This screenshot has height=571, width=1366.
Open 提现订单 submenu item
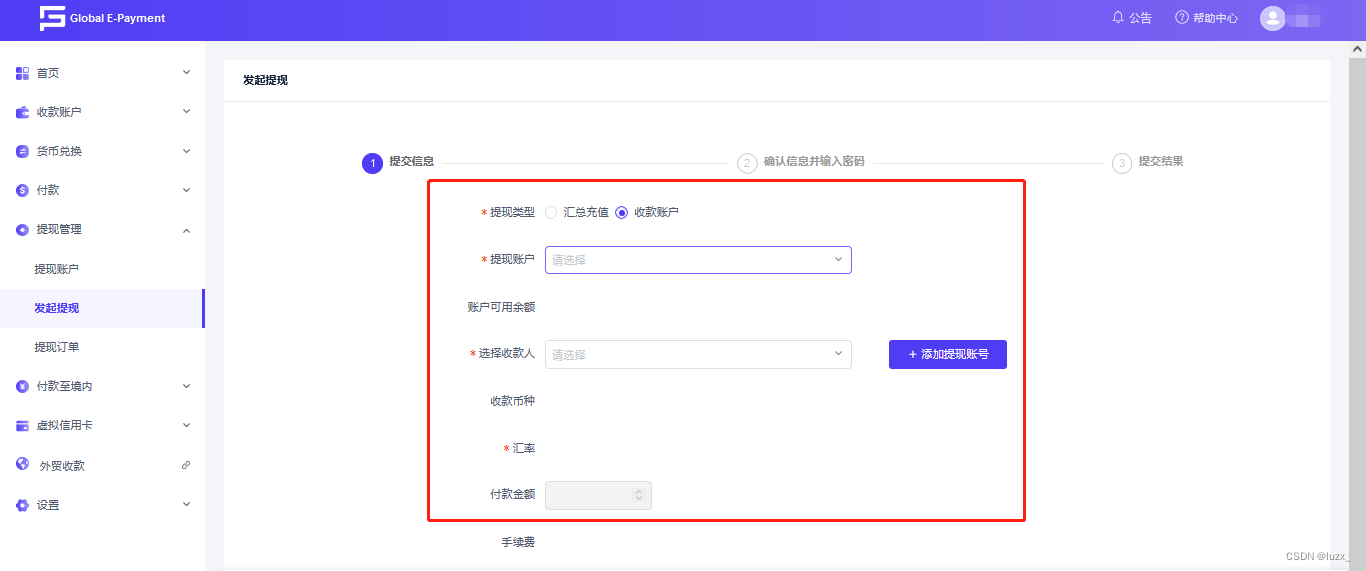[x=102, y=347]
